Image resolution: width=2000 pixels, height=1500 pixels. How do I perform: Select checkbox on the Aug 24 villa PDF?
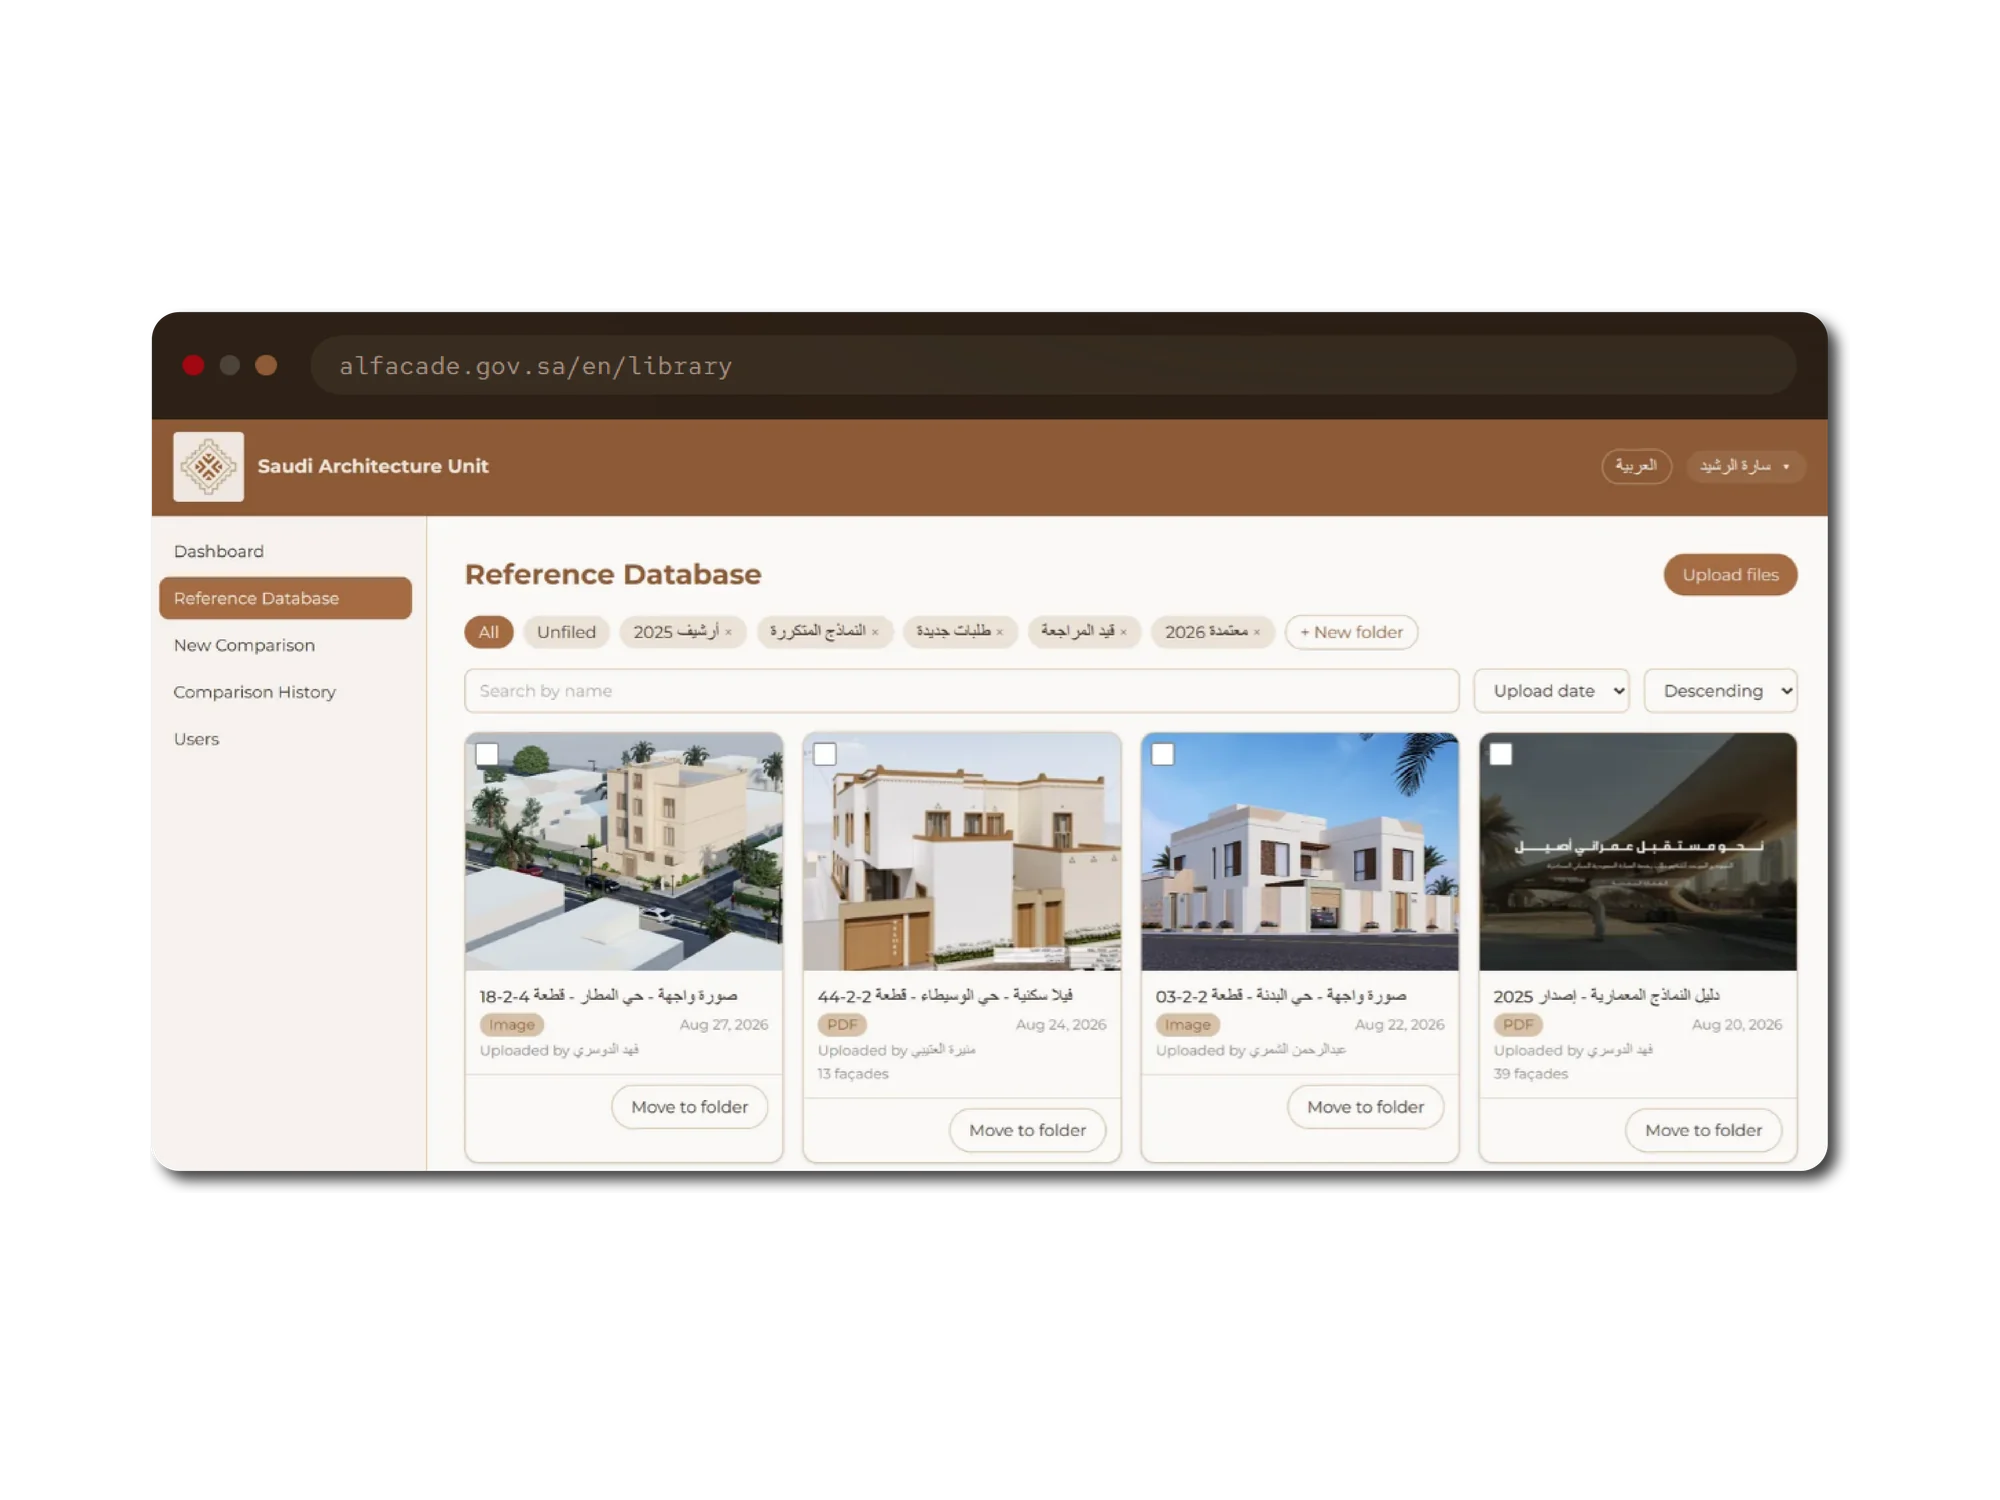click(x=825, y=754)
